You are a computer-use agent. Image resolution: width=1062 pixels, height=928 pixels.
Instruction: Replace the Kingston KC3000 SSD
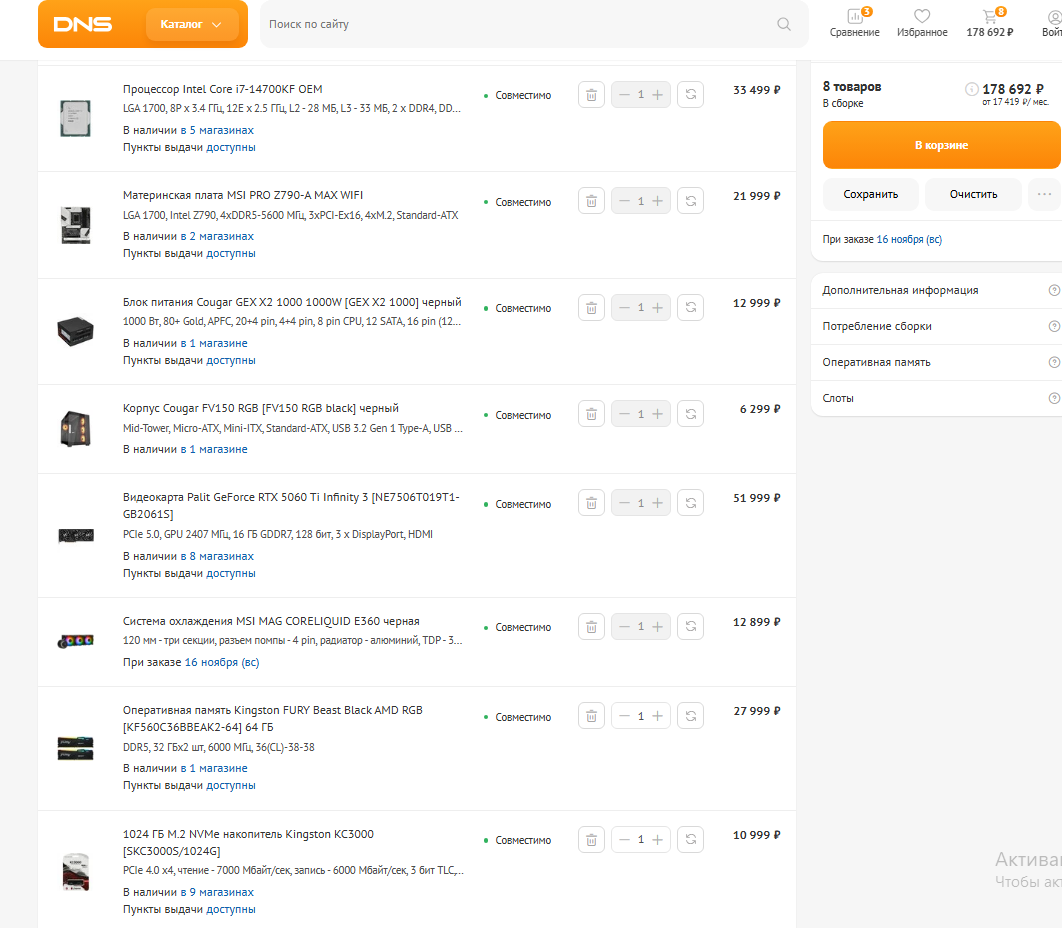coord(691,840)
